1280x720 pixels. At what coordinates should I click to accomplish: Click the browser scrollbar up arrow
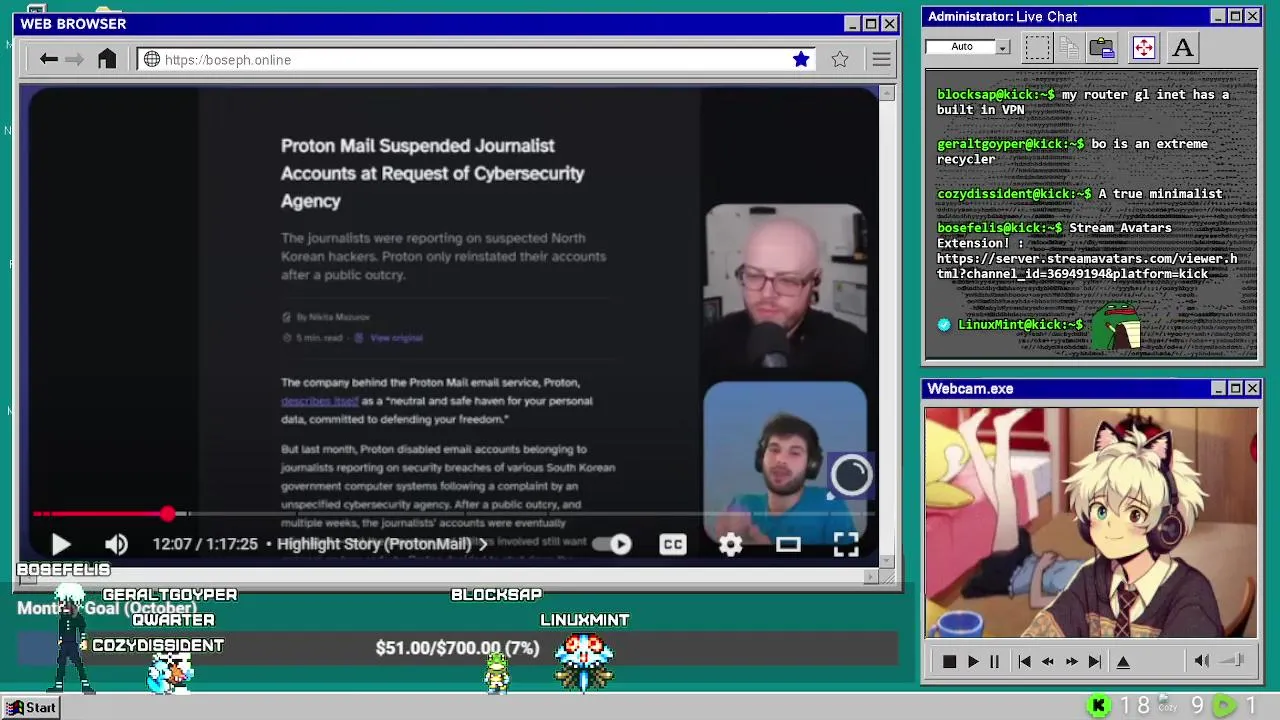pyautogui.click(x=887, y=93)
